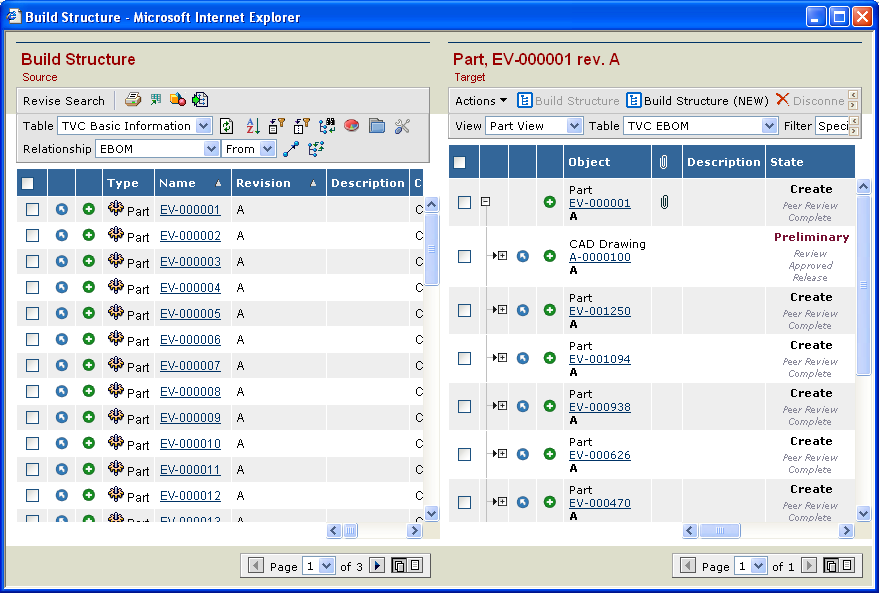Click the refresh table icon
This screenshot has height=593, width=879.
[x=227, y=126]
